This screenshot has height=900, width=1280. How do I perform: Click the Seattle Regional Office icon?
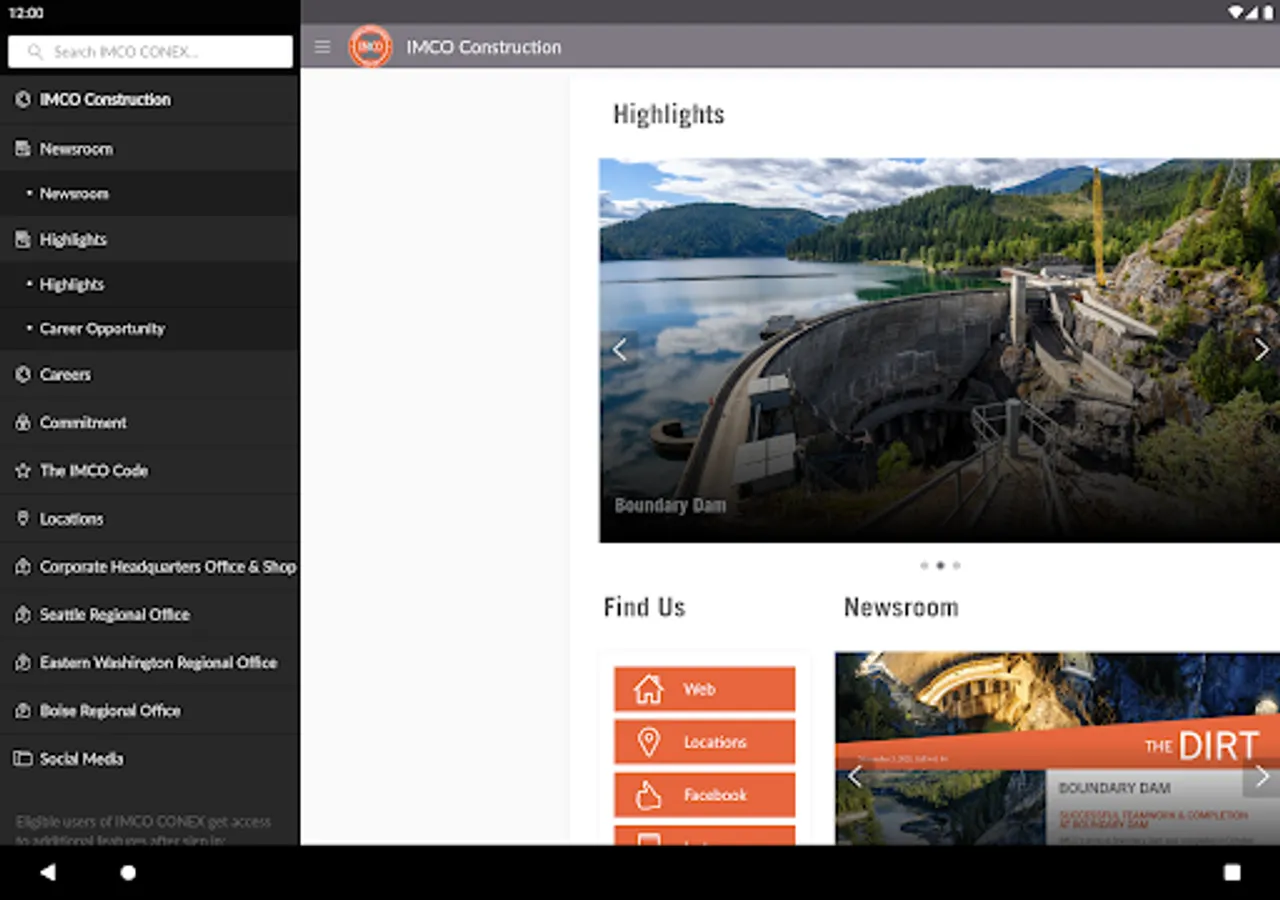pos(23,615)
